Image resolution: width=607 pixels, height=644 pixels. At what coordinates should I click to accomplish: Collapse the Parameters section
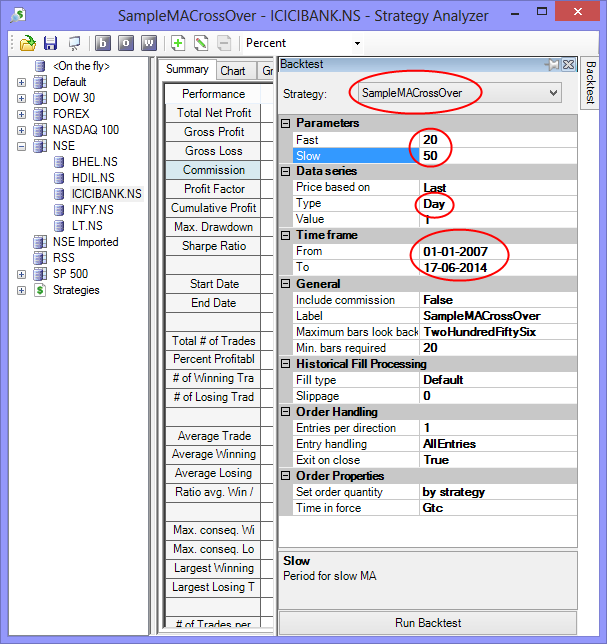pos(286,123)
